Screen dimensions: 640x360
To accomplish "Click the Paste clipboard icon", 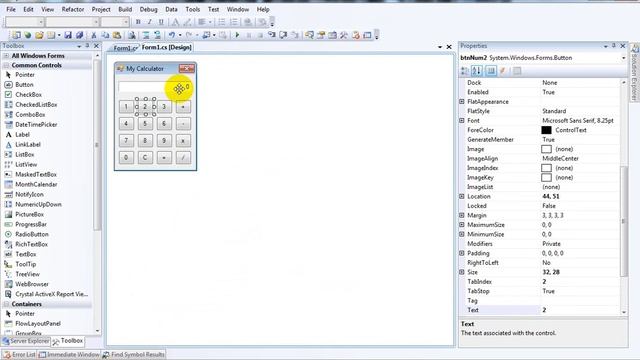I will tap(117, 35).
